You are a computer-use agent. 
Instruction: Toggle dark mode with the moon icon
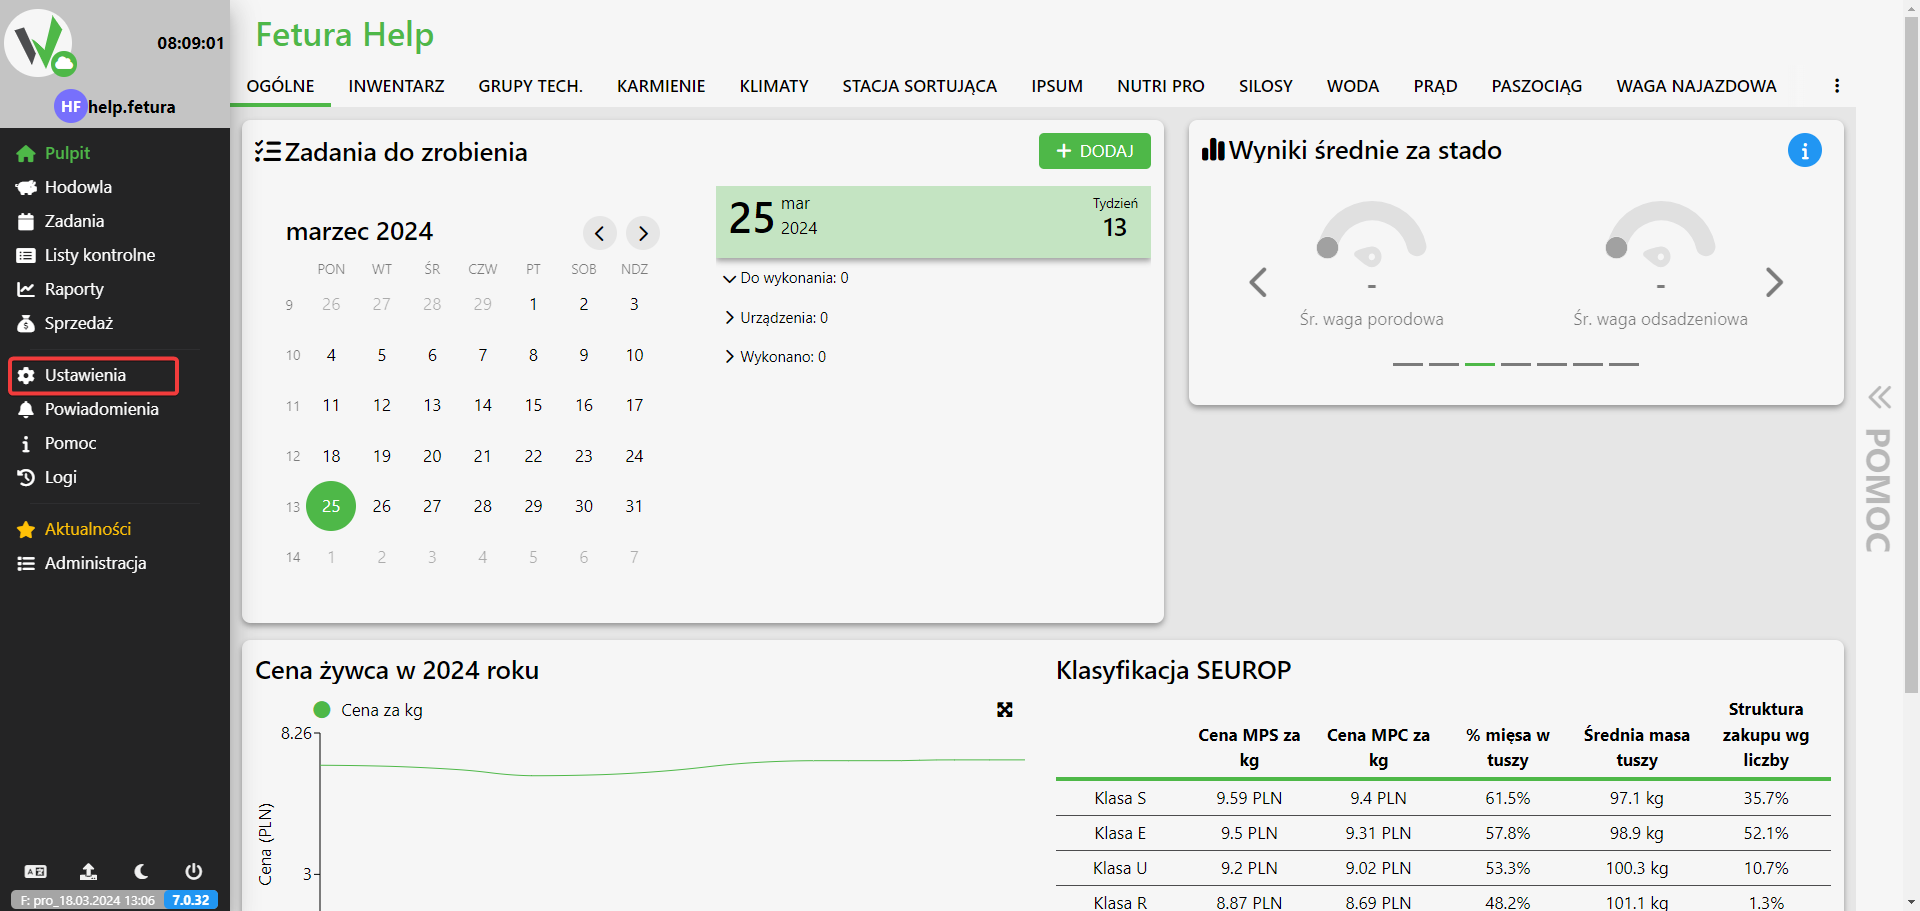point(141,871)
